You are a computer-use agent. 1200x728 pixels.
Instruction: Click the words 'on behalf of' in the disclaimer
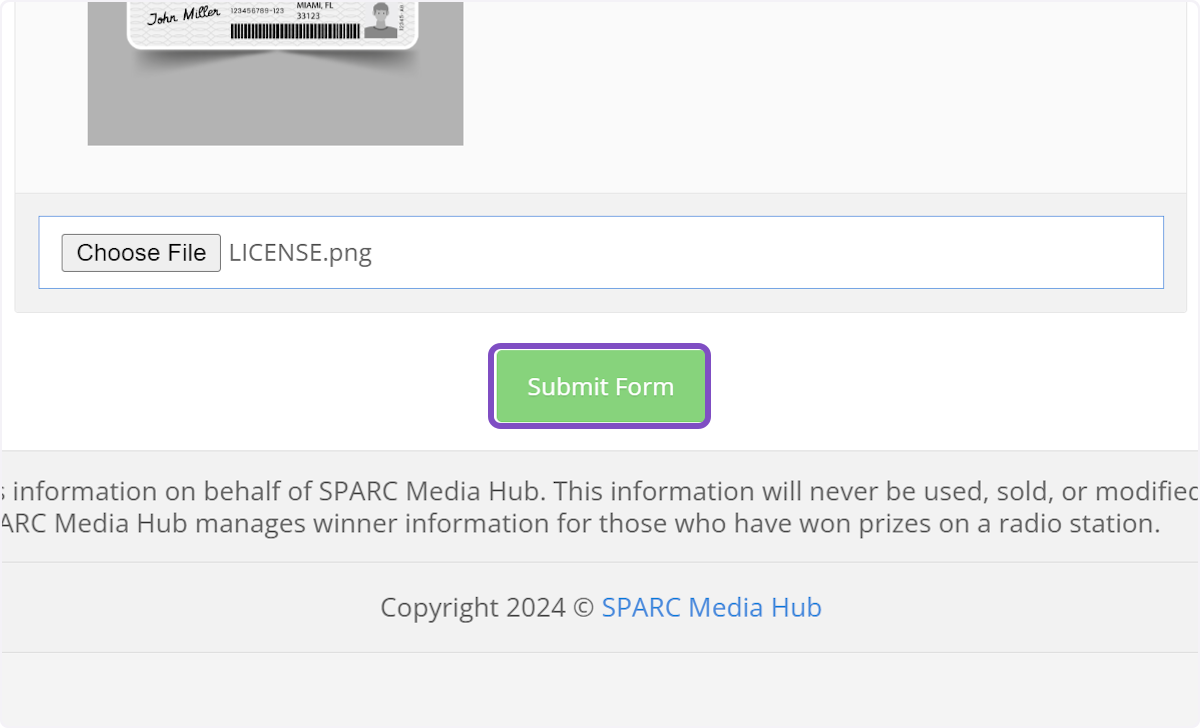[x=258, y=491]
